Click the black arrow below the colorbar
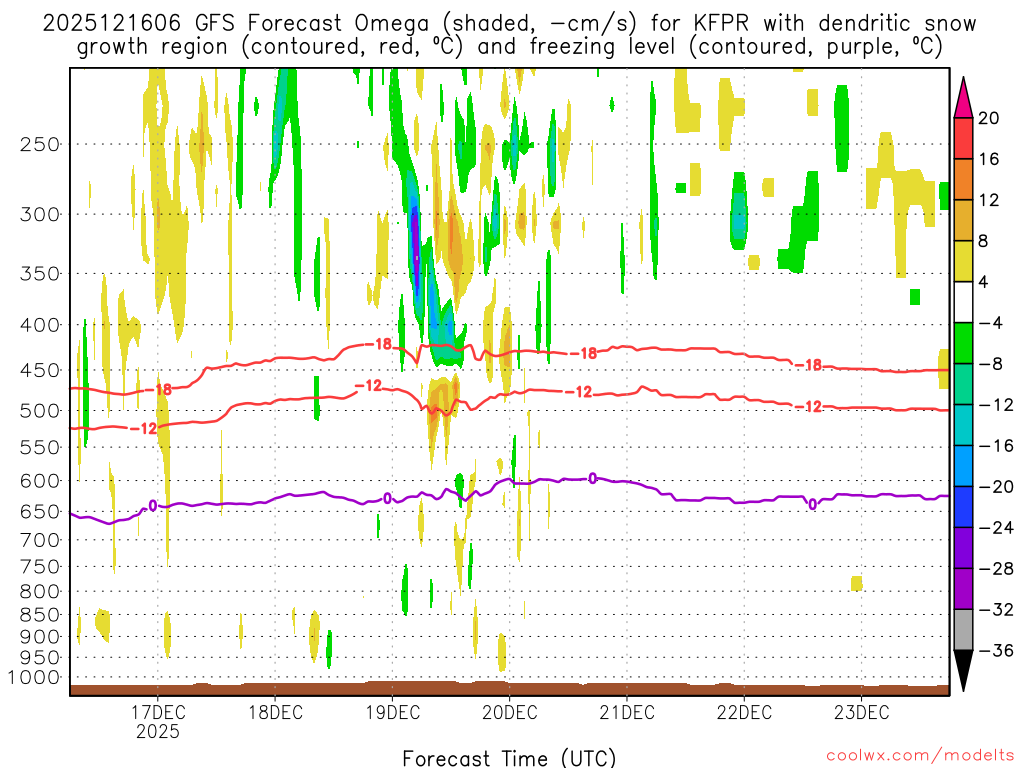 point(964,670)
